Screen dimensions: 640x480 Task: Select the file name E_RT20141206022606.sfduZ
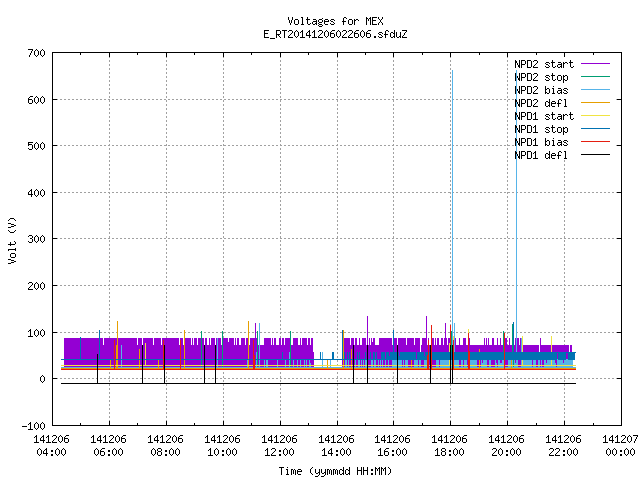335,34
